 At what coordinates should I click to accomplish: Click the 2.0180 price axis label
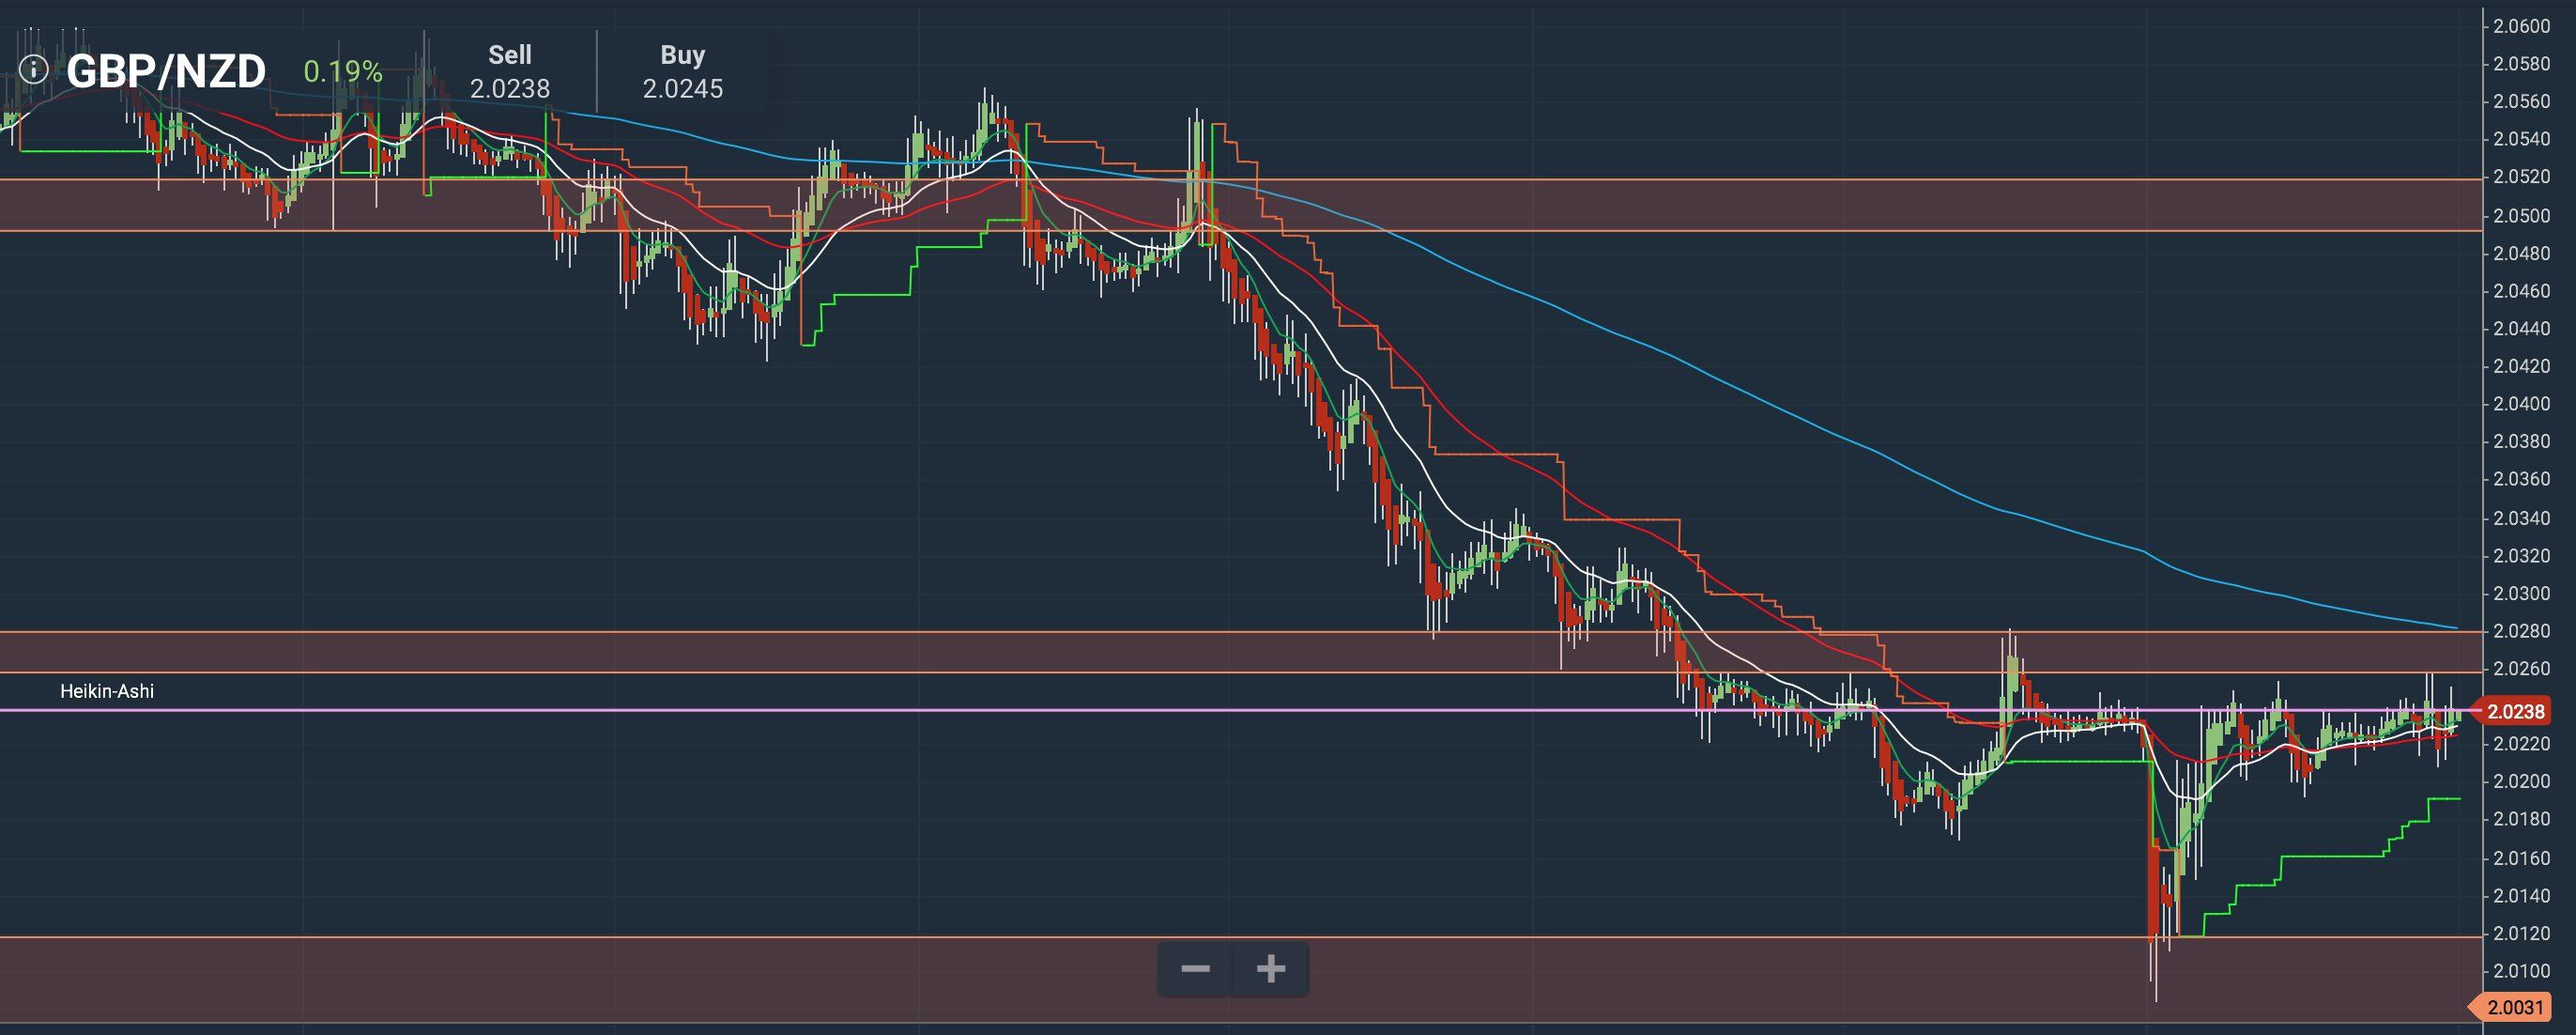tap(2521, 819)
